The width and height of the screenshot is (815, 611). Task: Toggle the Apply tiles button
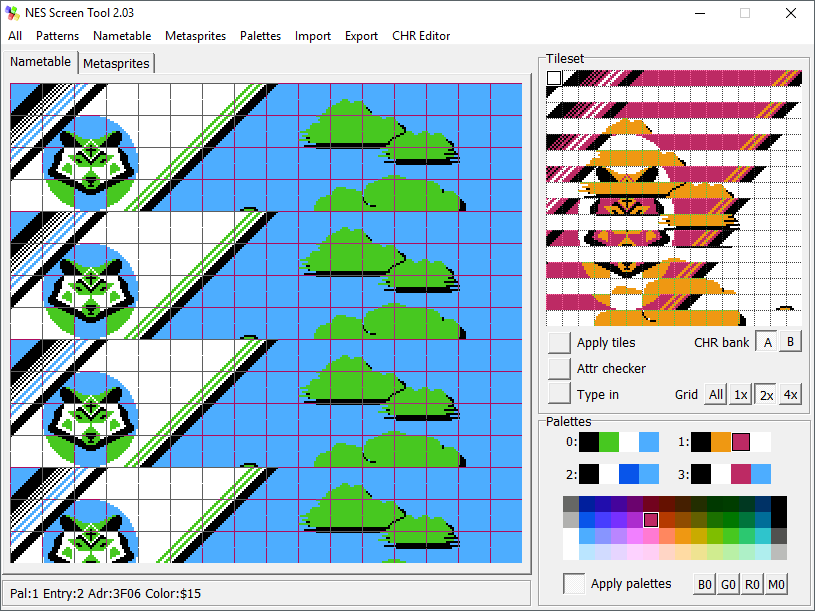560,342
